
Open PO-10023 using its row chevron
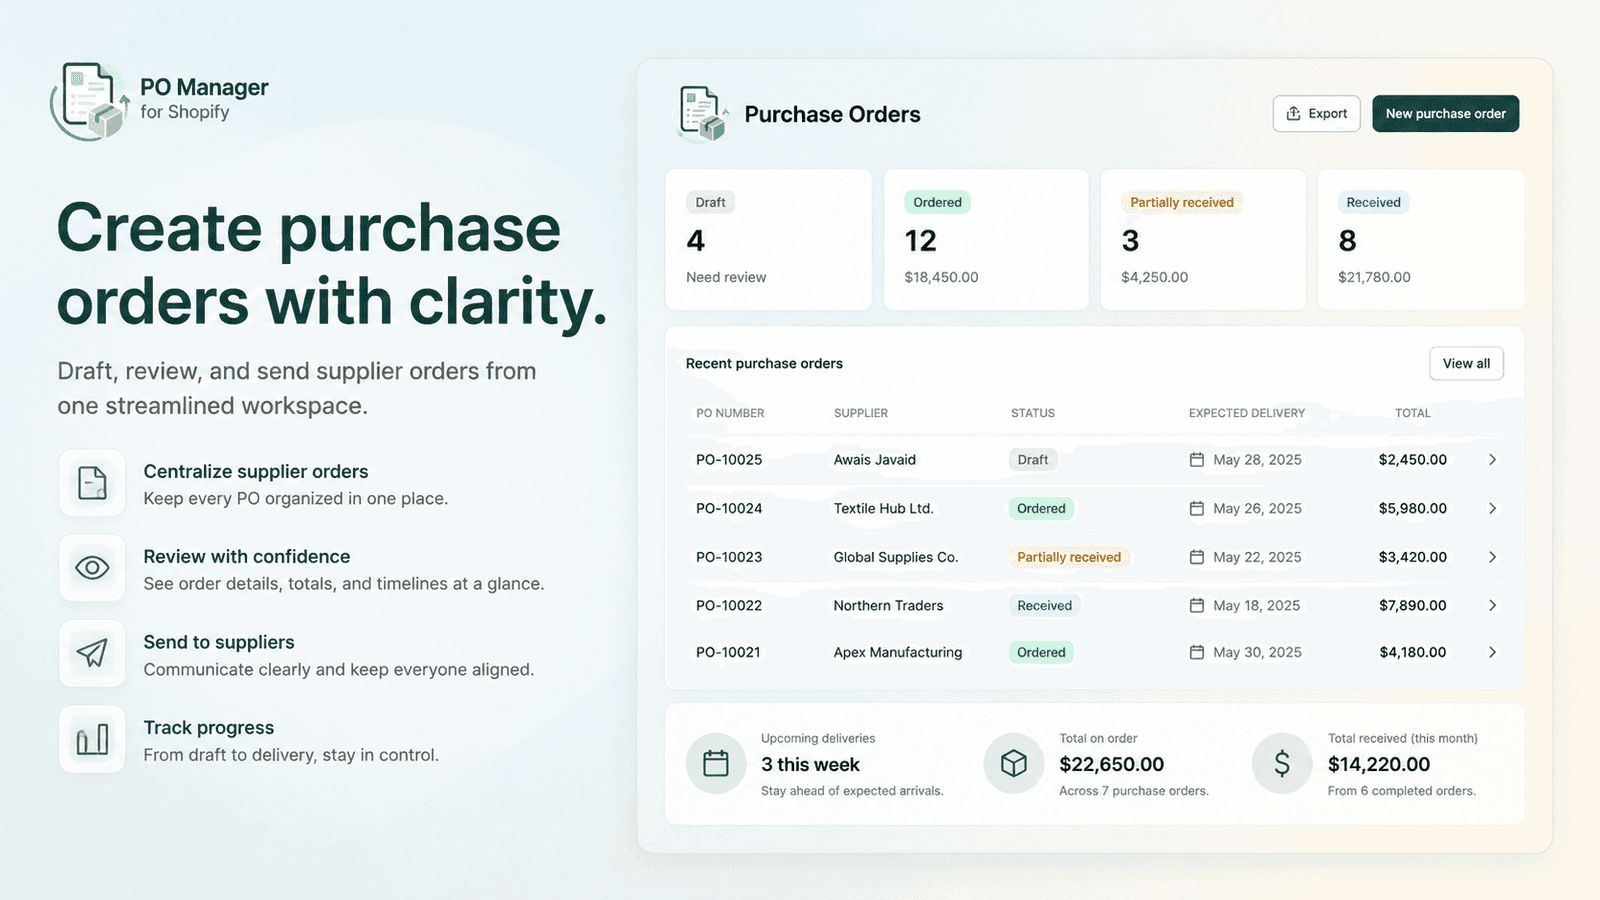[1492, 557]
